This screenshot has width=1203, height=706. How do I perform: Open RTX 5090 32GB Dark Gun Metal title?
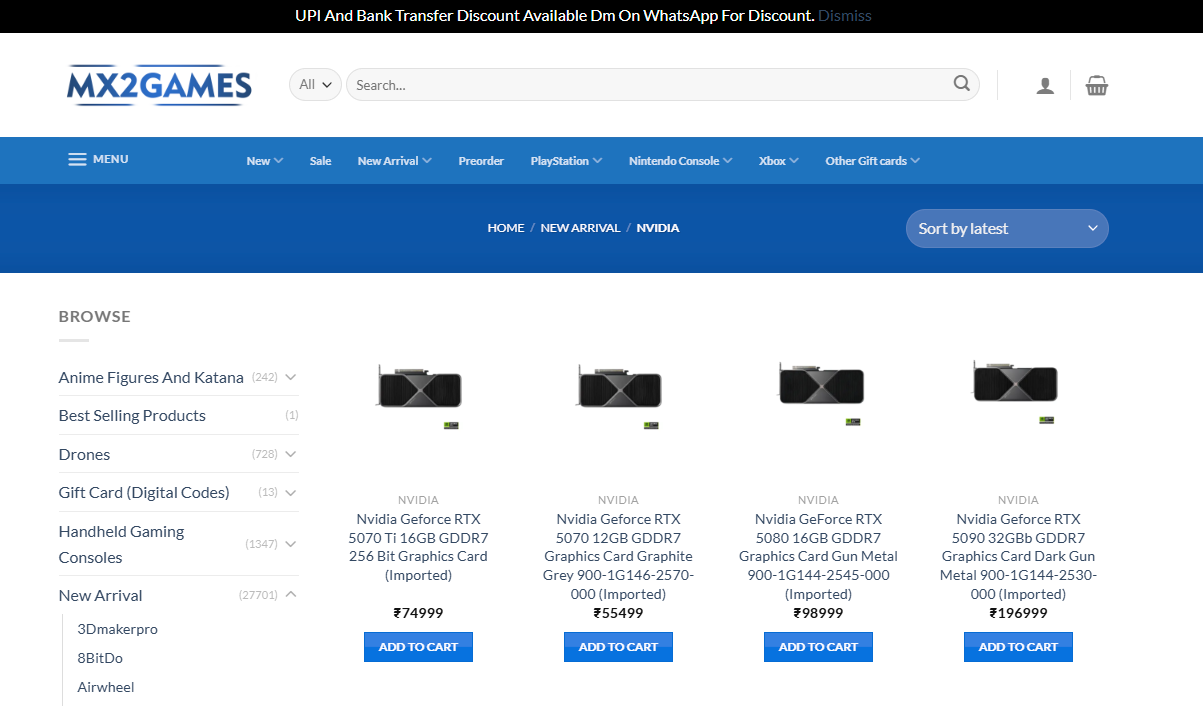coord(1018,556)
